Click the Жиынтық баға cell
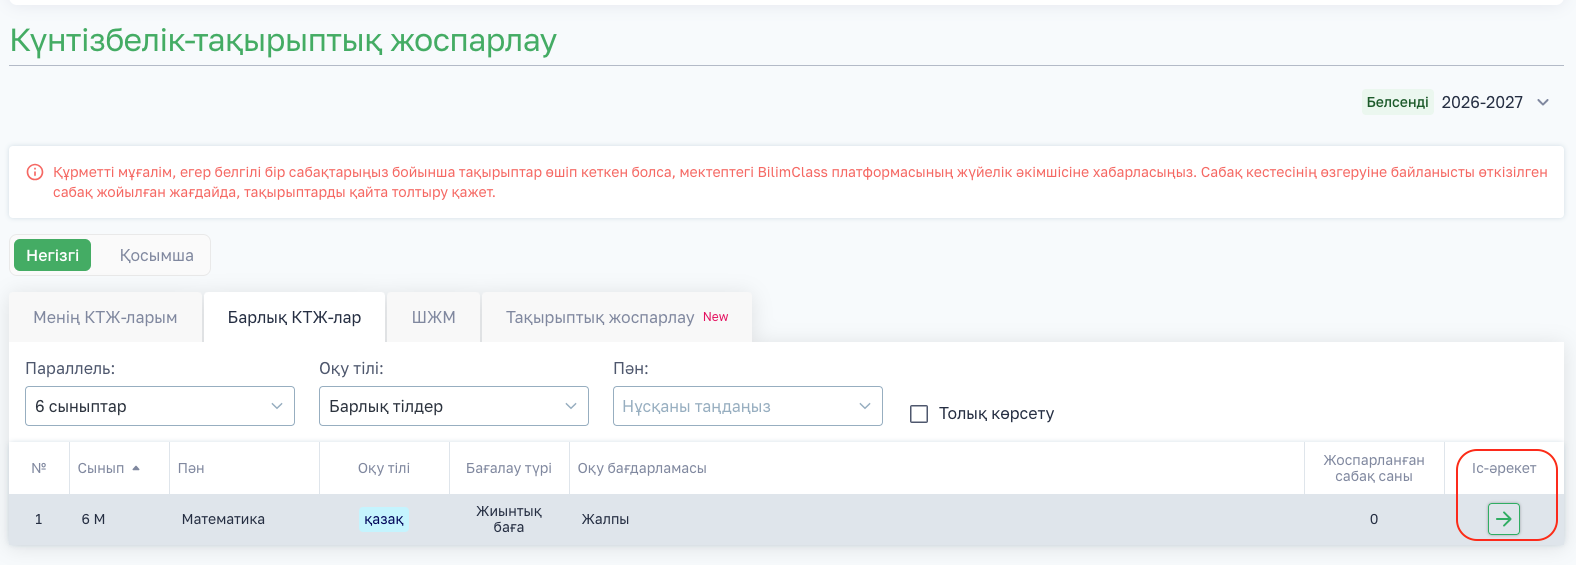This screenshot has height=565, width=1576. pos(509,519)
